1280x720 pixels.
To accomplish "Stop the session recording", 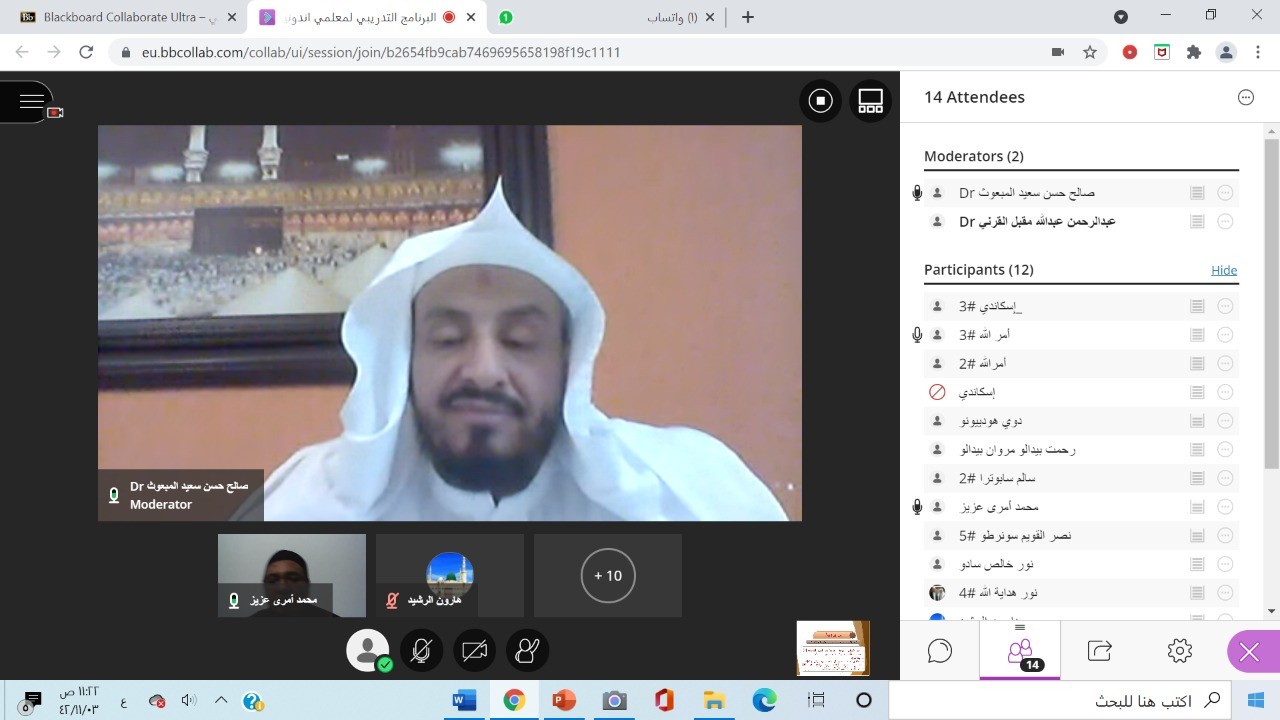I will click(820, 101).
